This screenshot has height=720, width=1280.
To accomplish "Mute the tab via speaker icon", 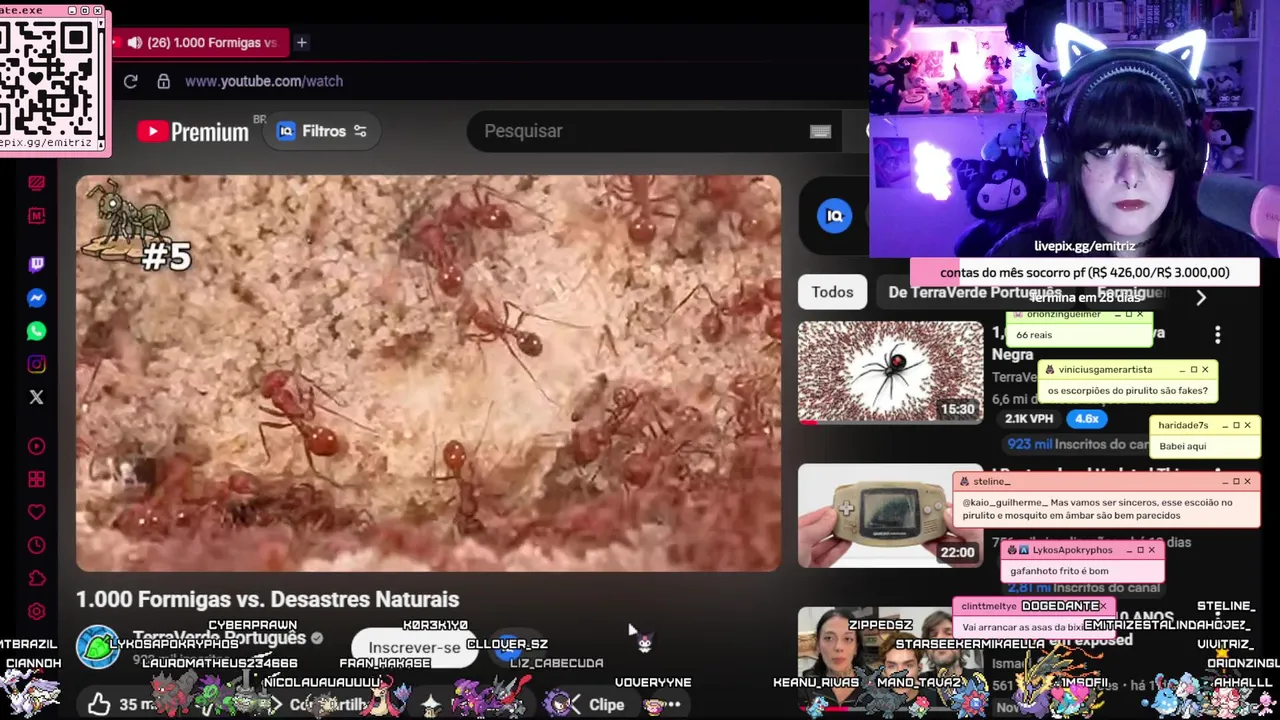I will 134,43.
